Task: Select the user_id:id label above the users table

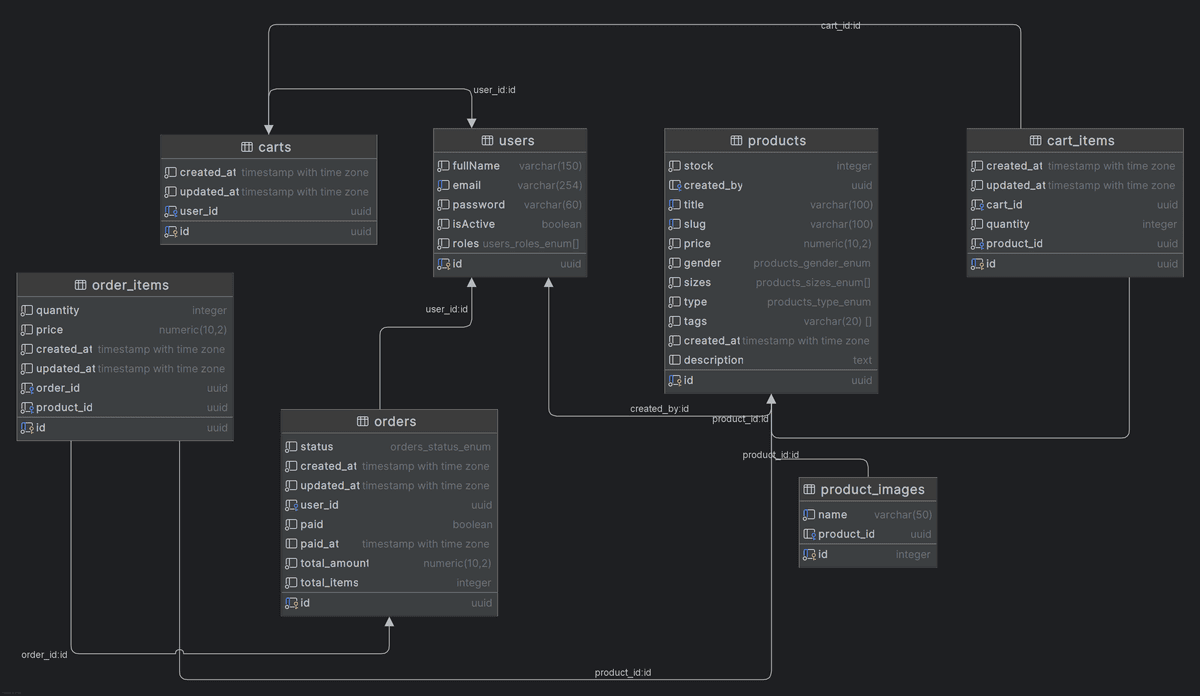Action: click(495, 89)
